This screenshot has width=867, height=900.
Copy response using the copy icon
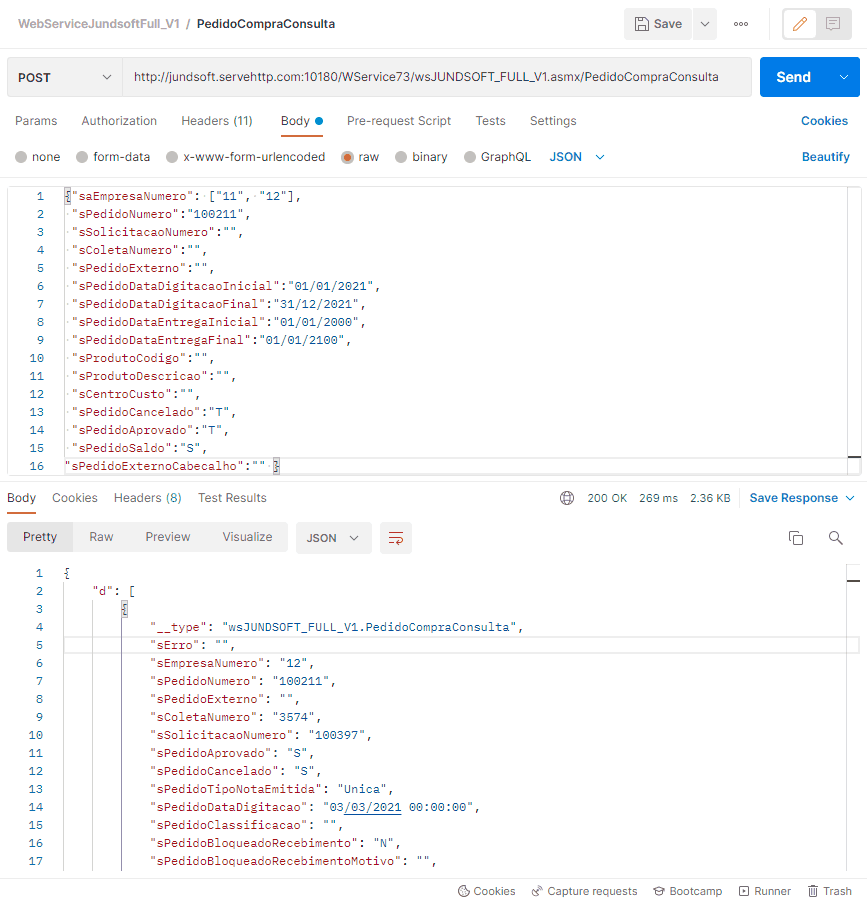coord(796,538)
